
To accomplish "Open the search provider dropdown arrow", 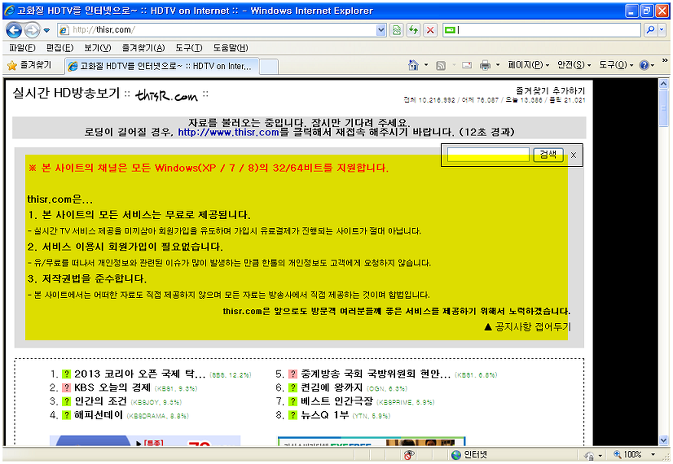I will pos(662,30).
